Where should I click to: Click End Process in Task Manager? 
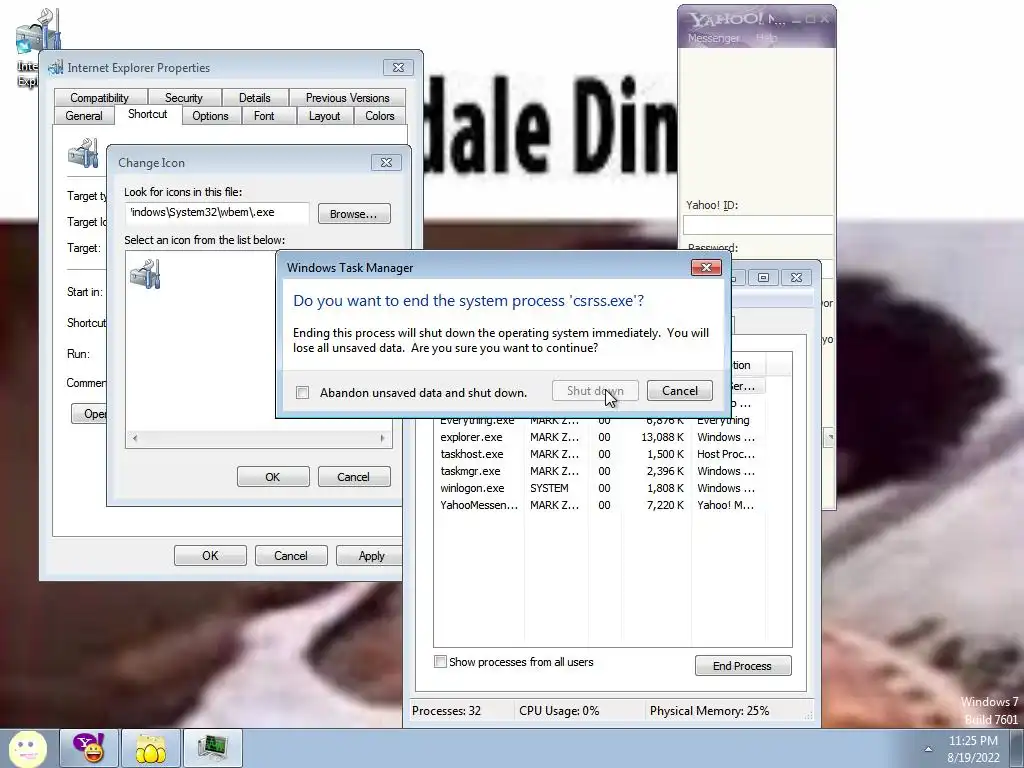click(x=743, y=665)
